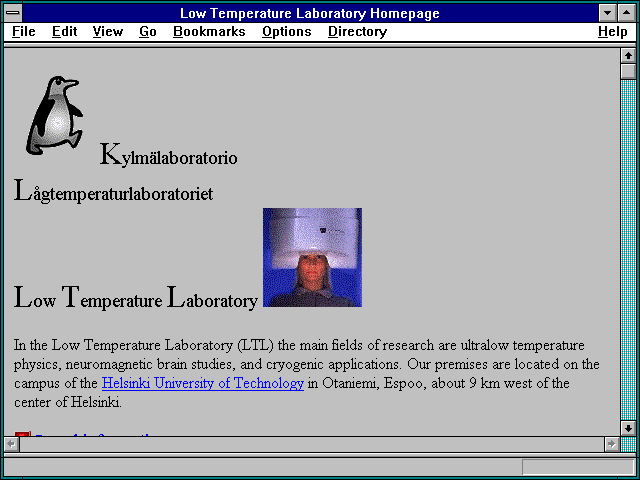Maximize the browser window
The width and height of the screenshot is (640, 480).
tap(627, 13)
